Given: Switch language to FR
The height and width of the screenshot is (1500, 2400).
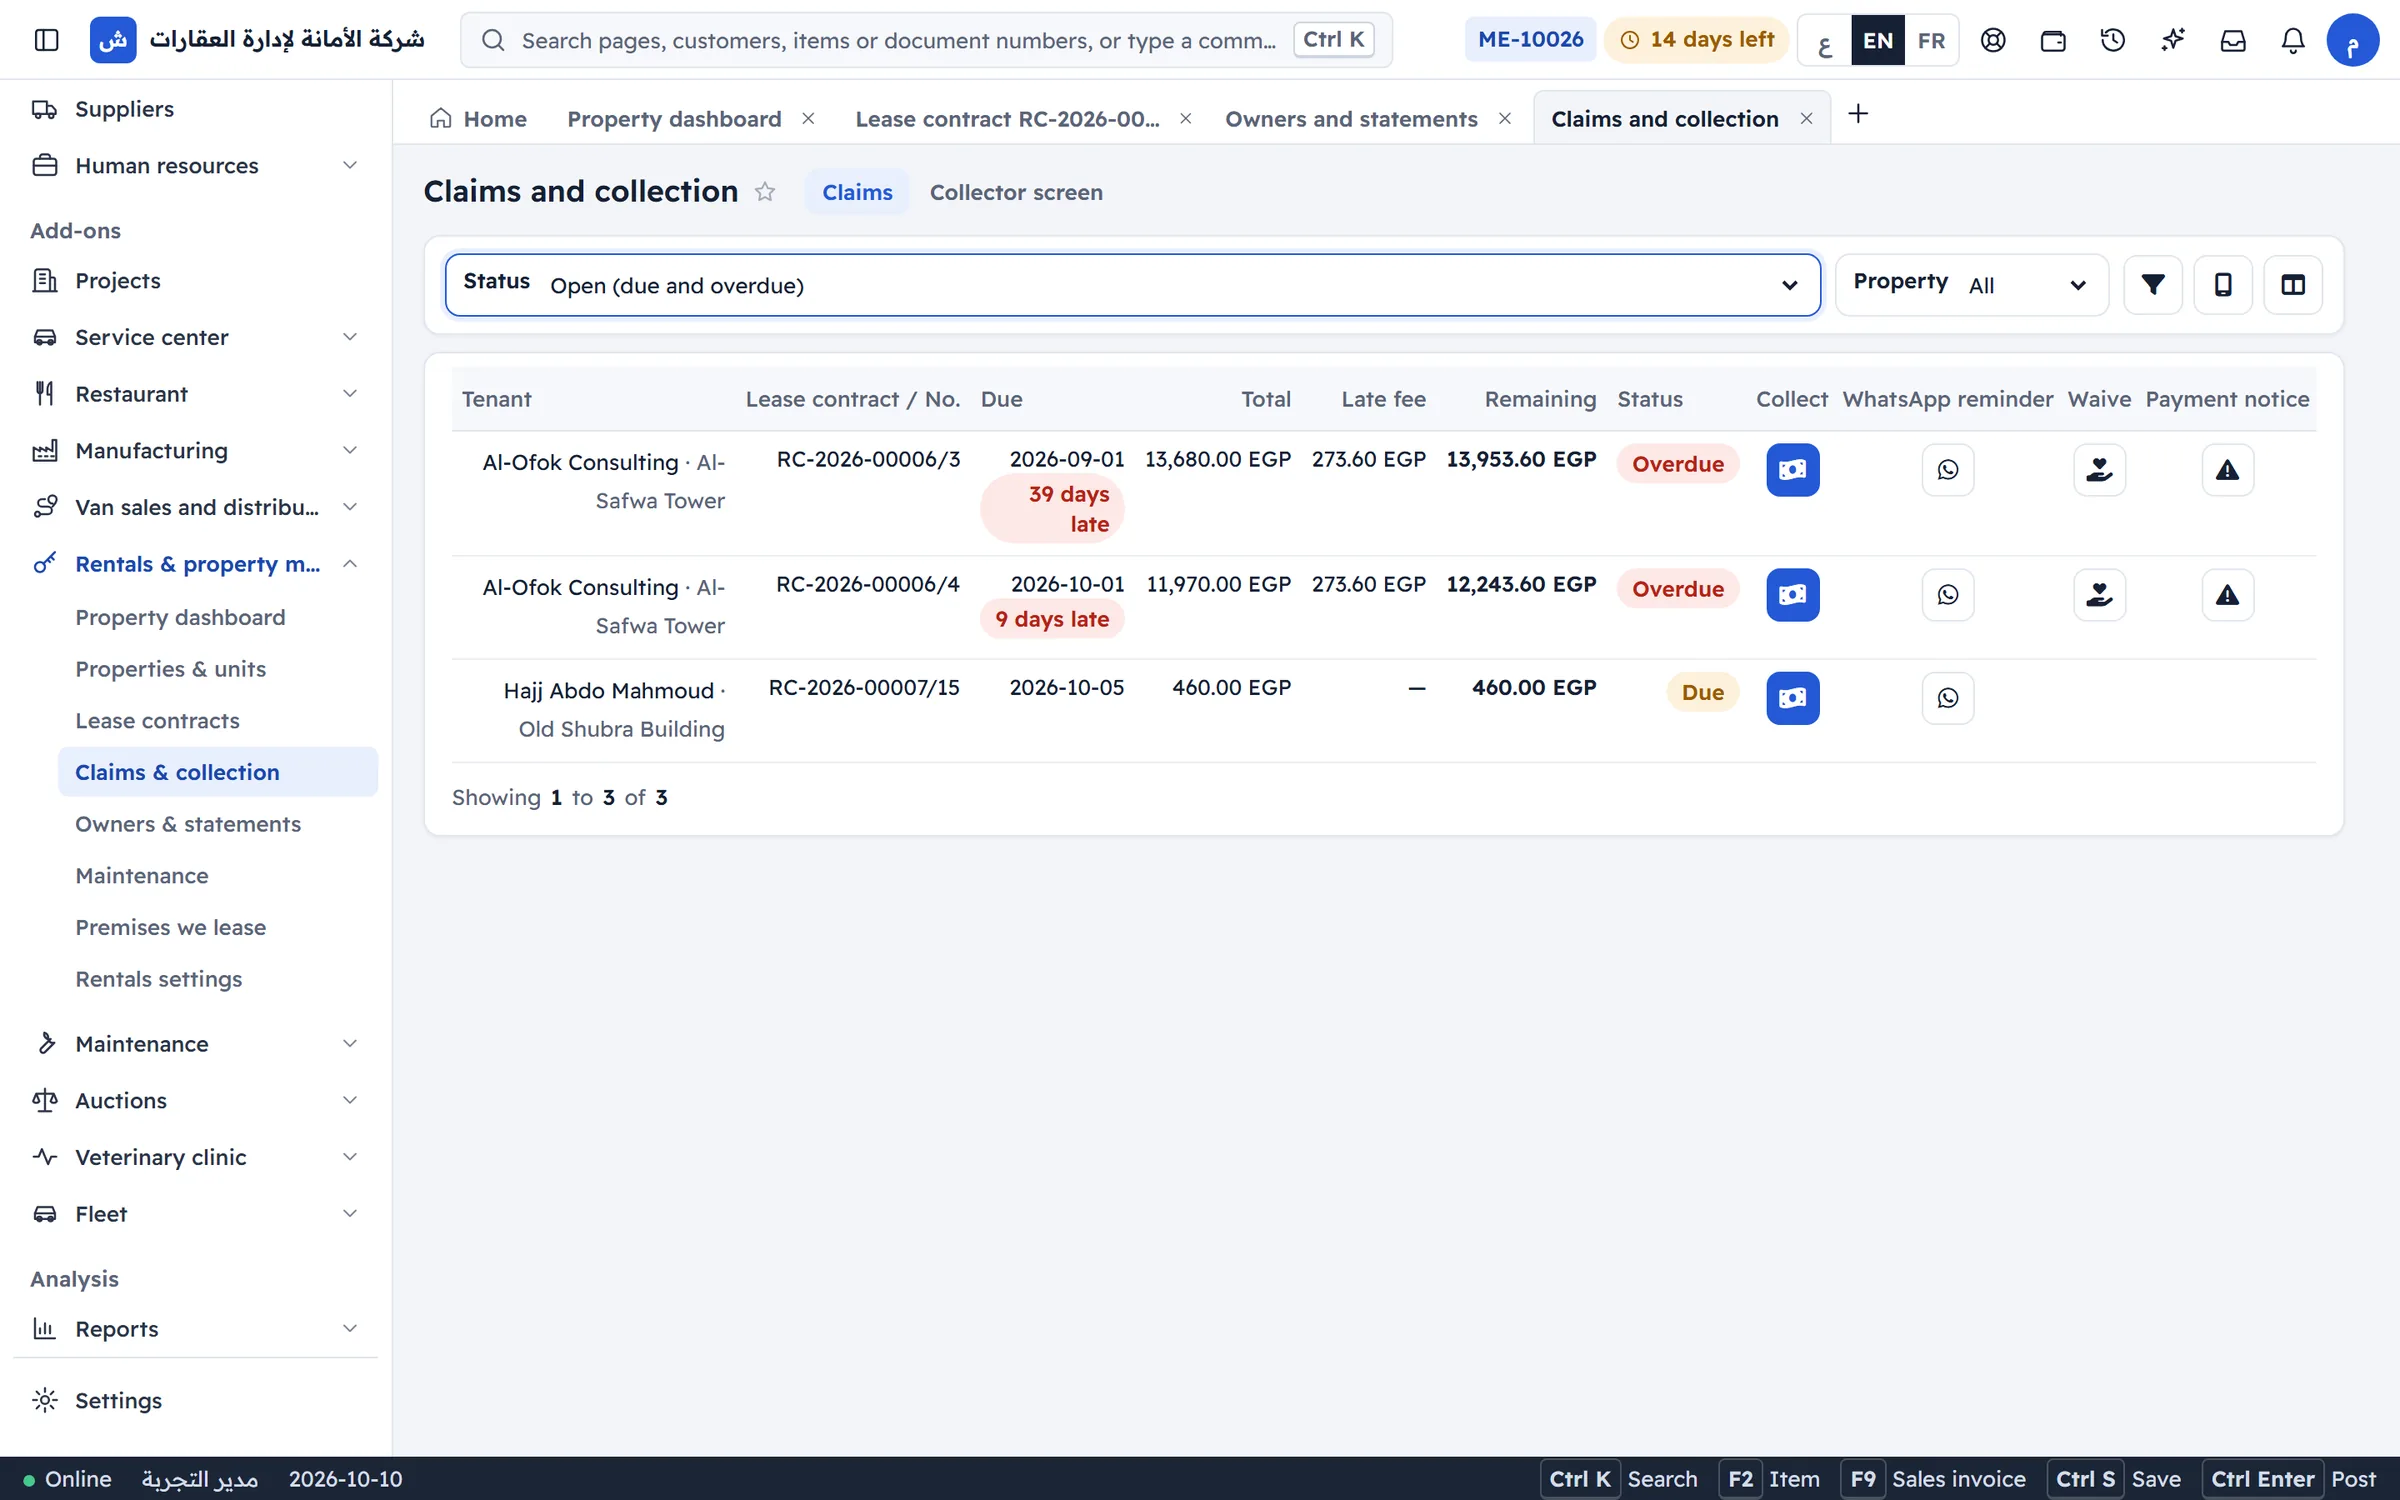Looking at the screenshot, I should [1931, 40].
